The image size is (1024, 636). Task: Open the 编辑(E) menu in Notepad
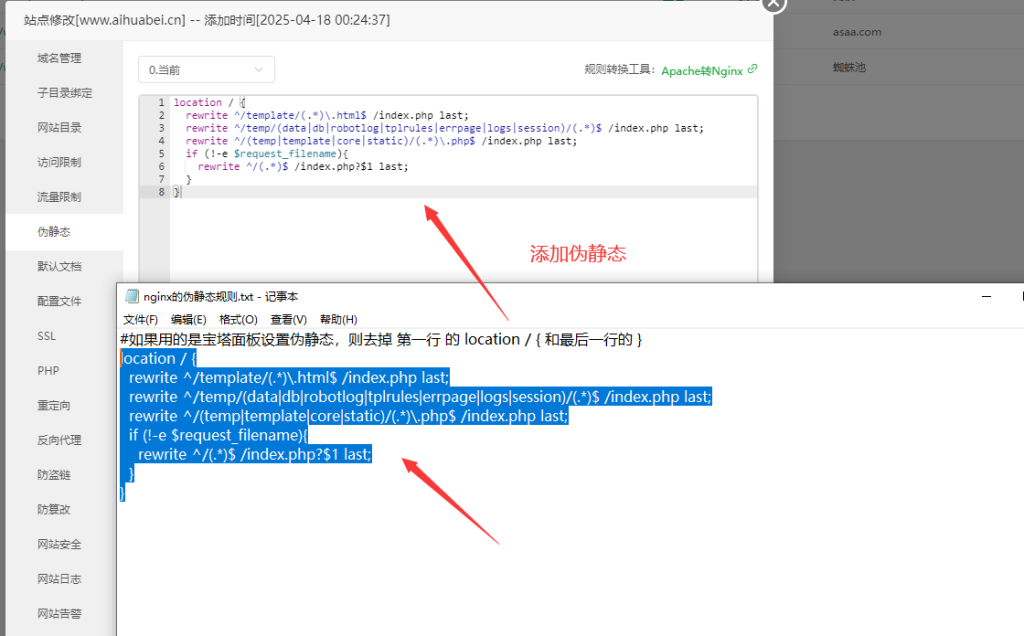[x=188, y=319]
